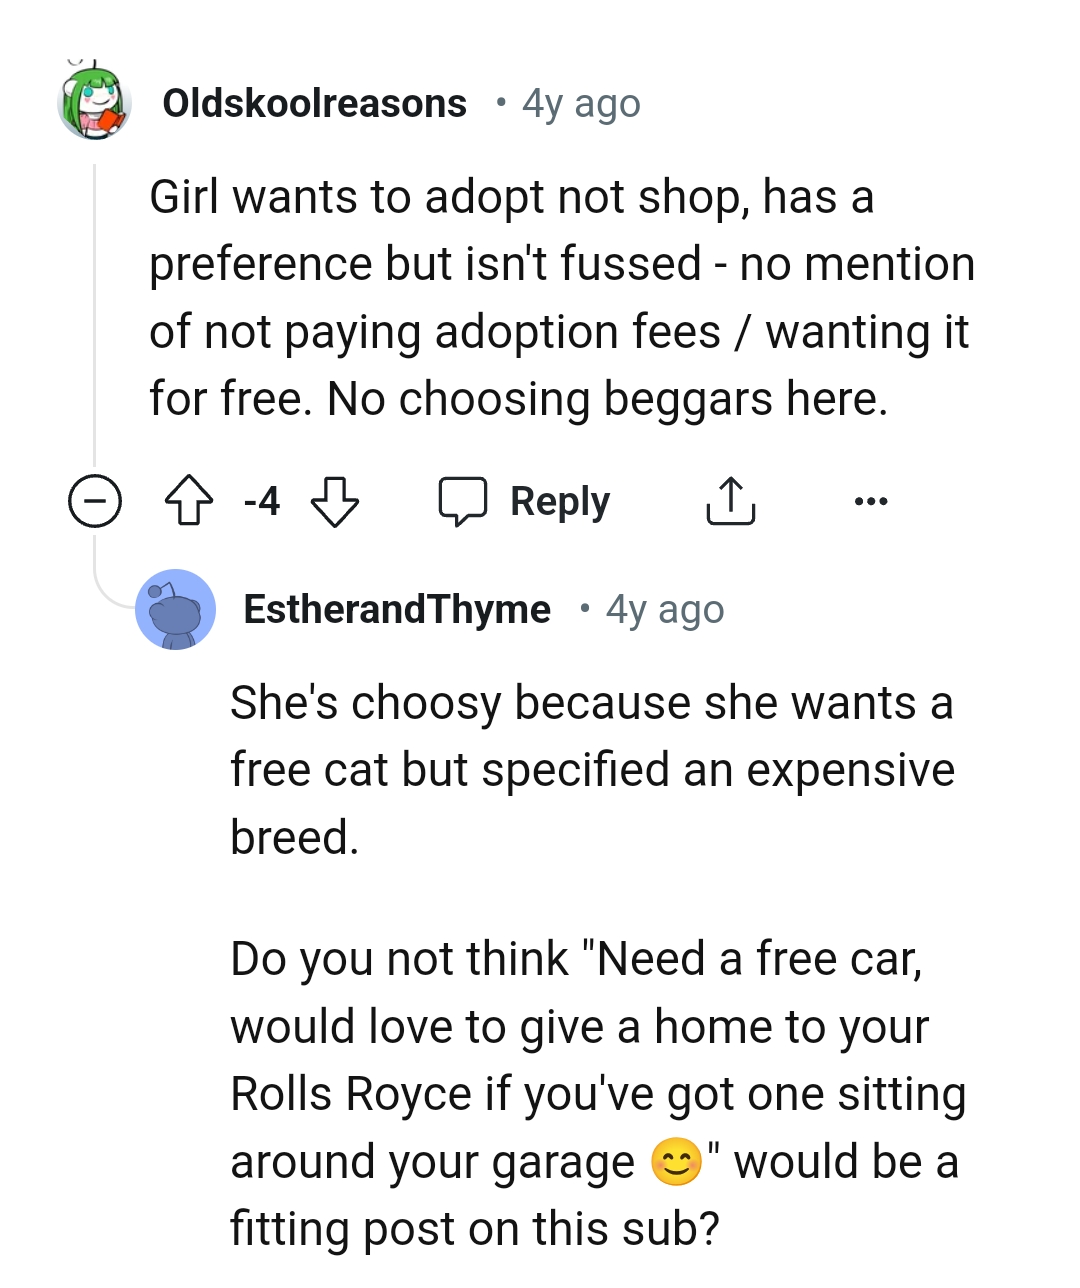
Task: Open EstherandThyme's profile via username
Action: click(x=397, y=608)
